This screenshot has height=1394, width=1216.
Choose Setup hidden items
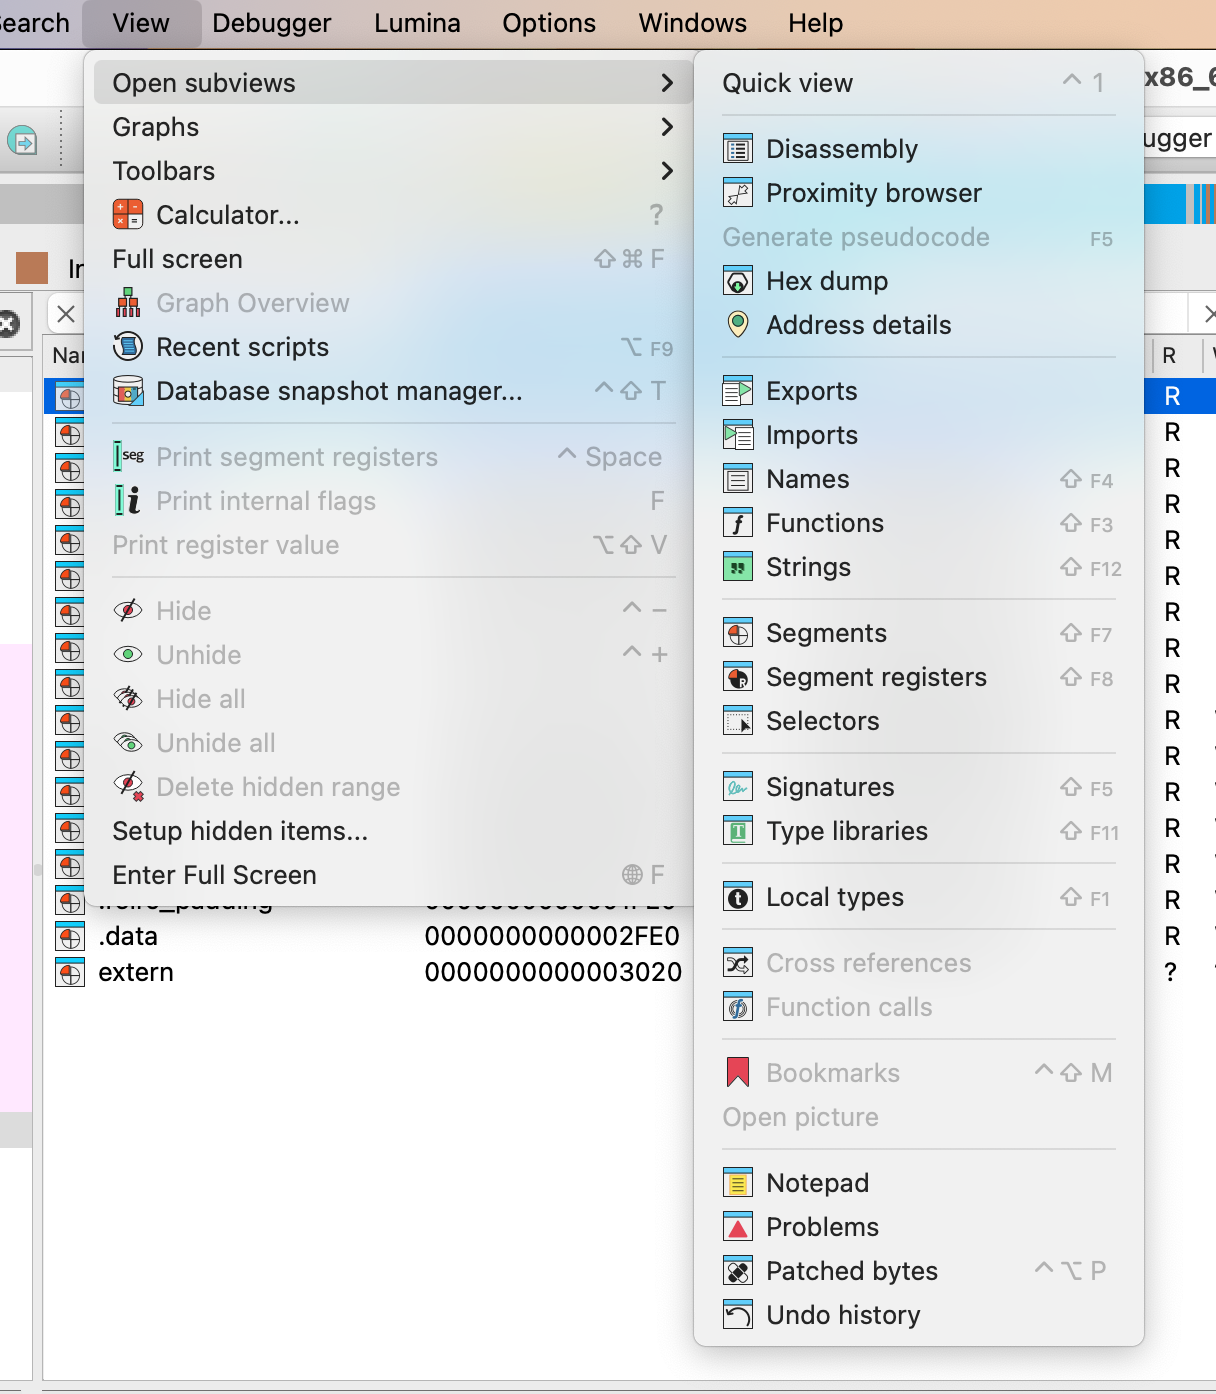pos(240,831)
